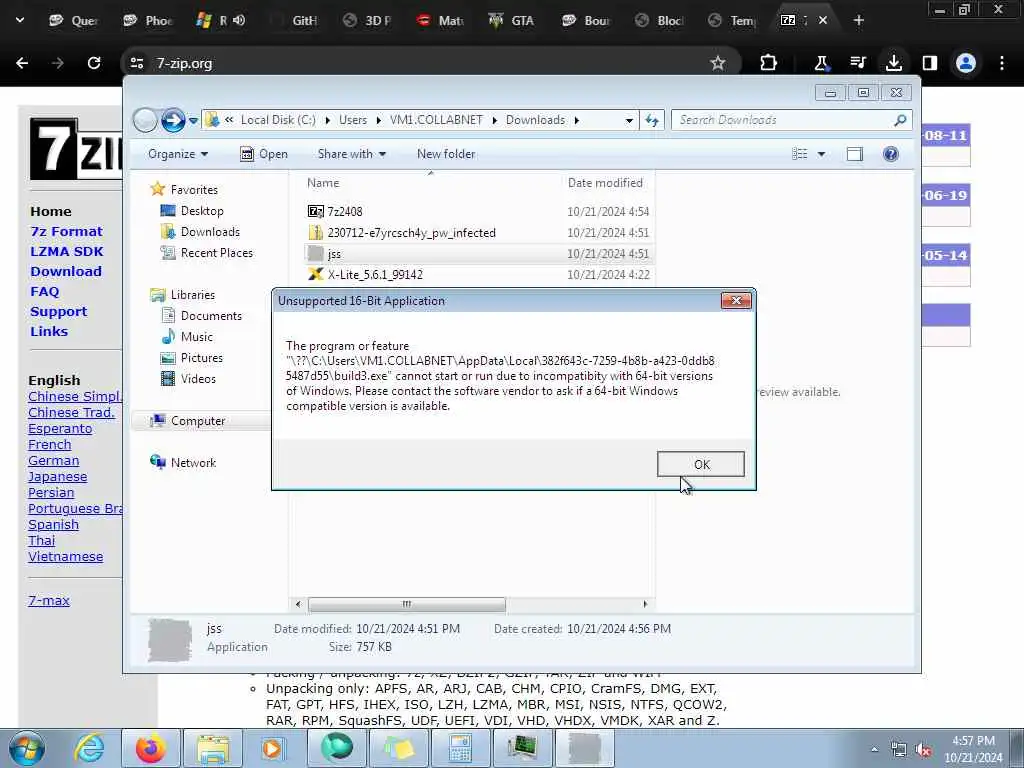Click Open in Explorer toolbar

pyautogui.click(x=264, y=154)
